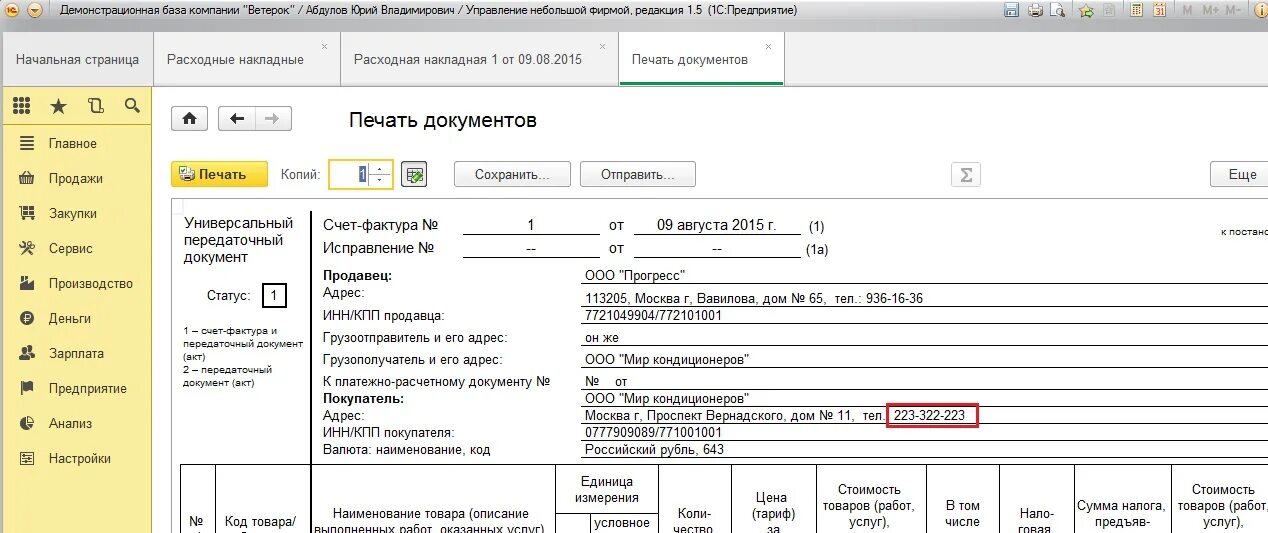Increase copies with up arrow
This screenshot has height=533, width=1268.
tap(381, 168)
